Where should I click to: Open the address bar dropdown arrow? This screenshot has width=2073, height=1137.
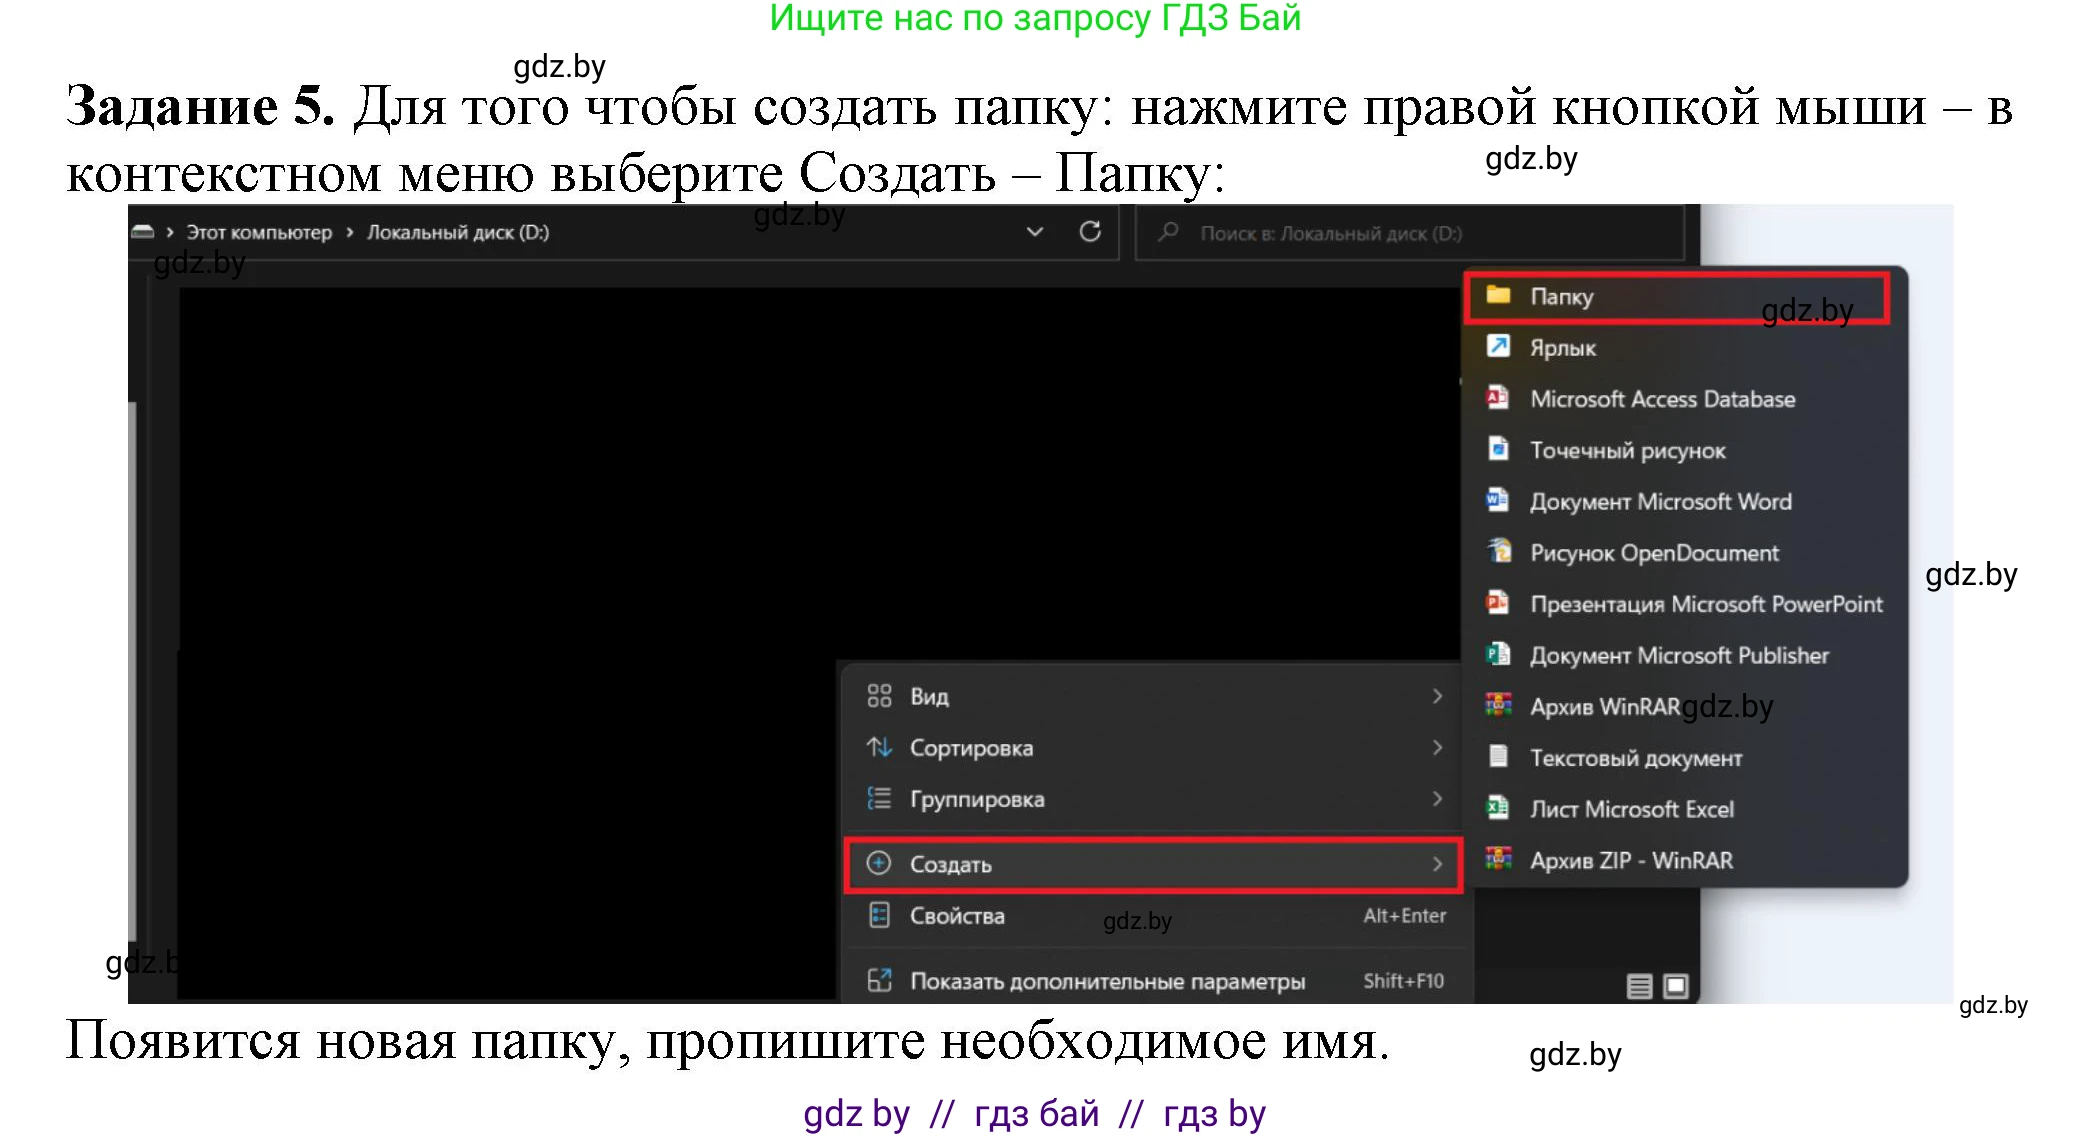point(1035,231)
